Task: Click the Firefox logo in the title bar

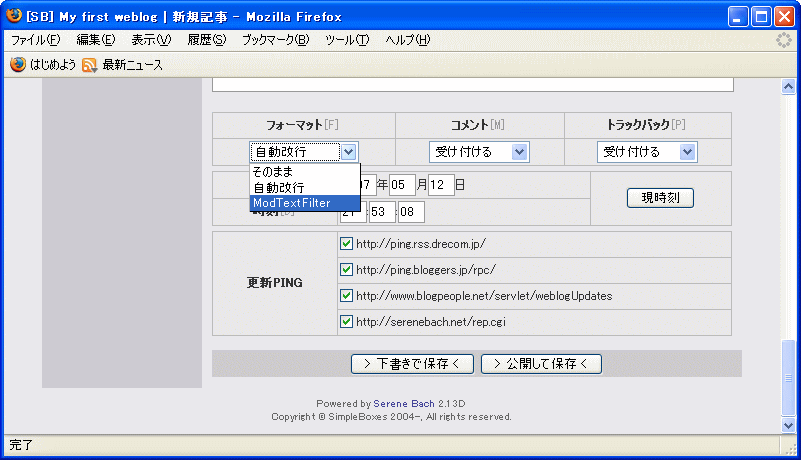Action: (14, 16)
